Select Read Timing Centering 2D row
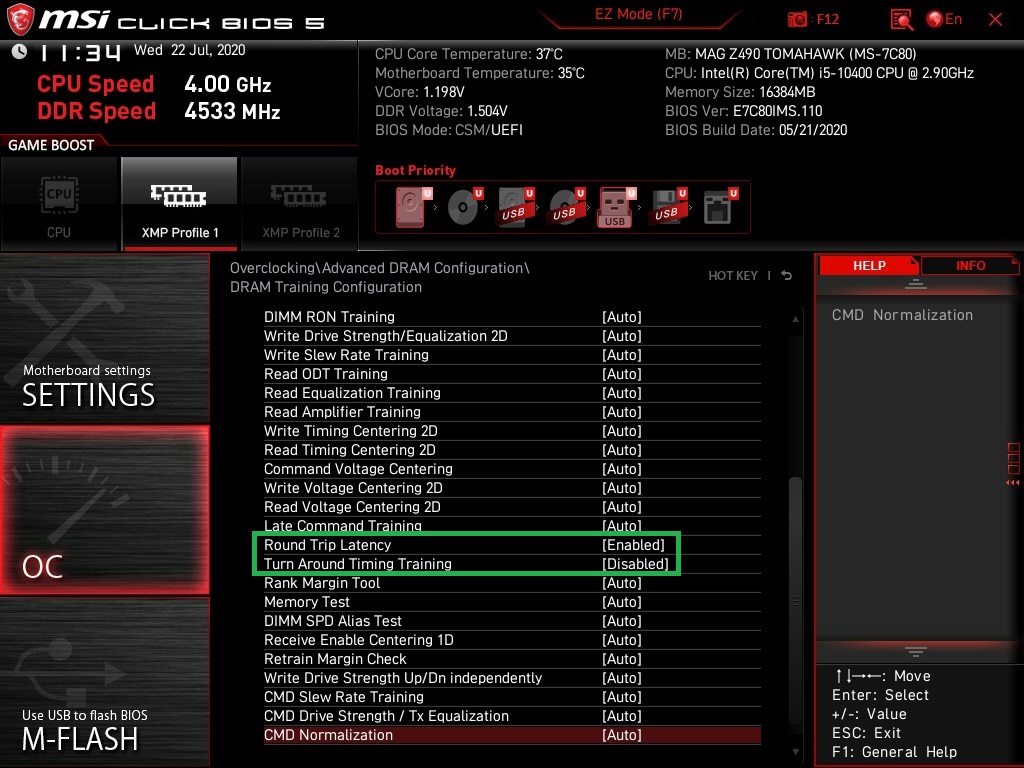 (x=512, y=449)
